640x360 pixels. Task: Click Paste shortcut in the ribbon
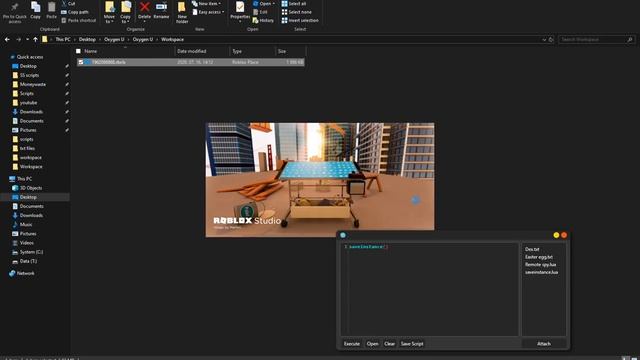78,20
